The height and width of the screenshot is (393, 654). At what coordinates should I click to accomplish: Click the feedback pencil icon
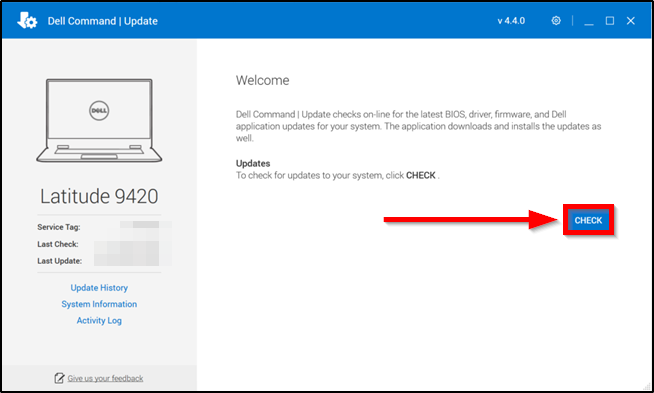59,378
